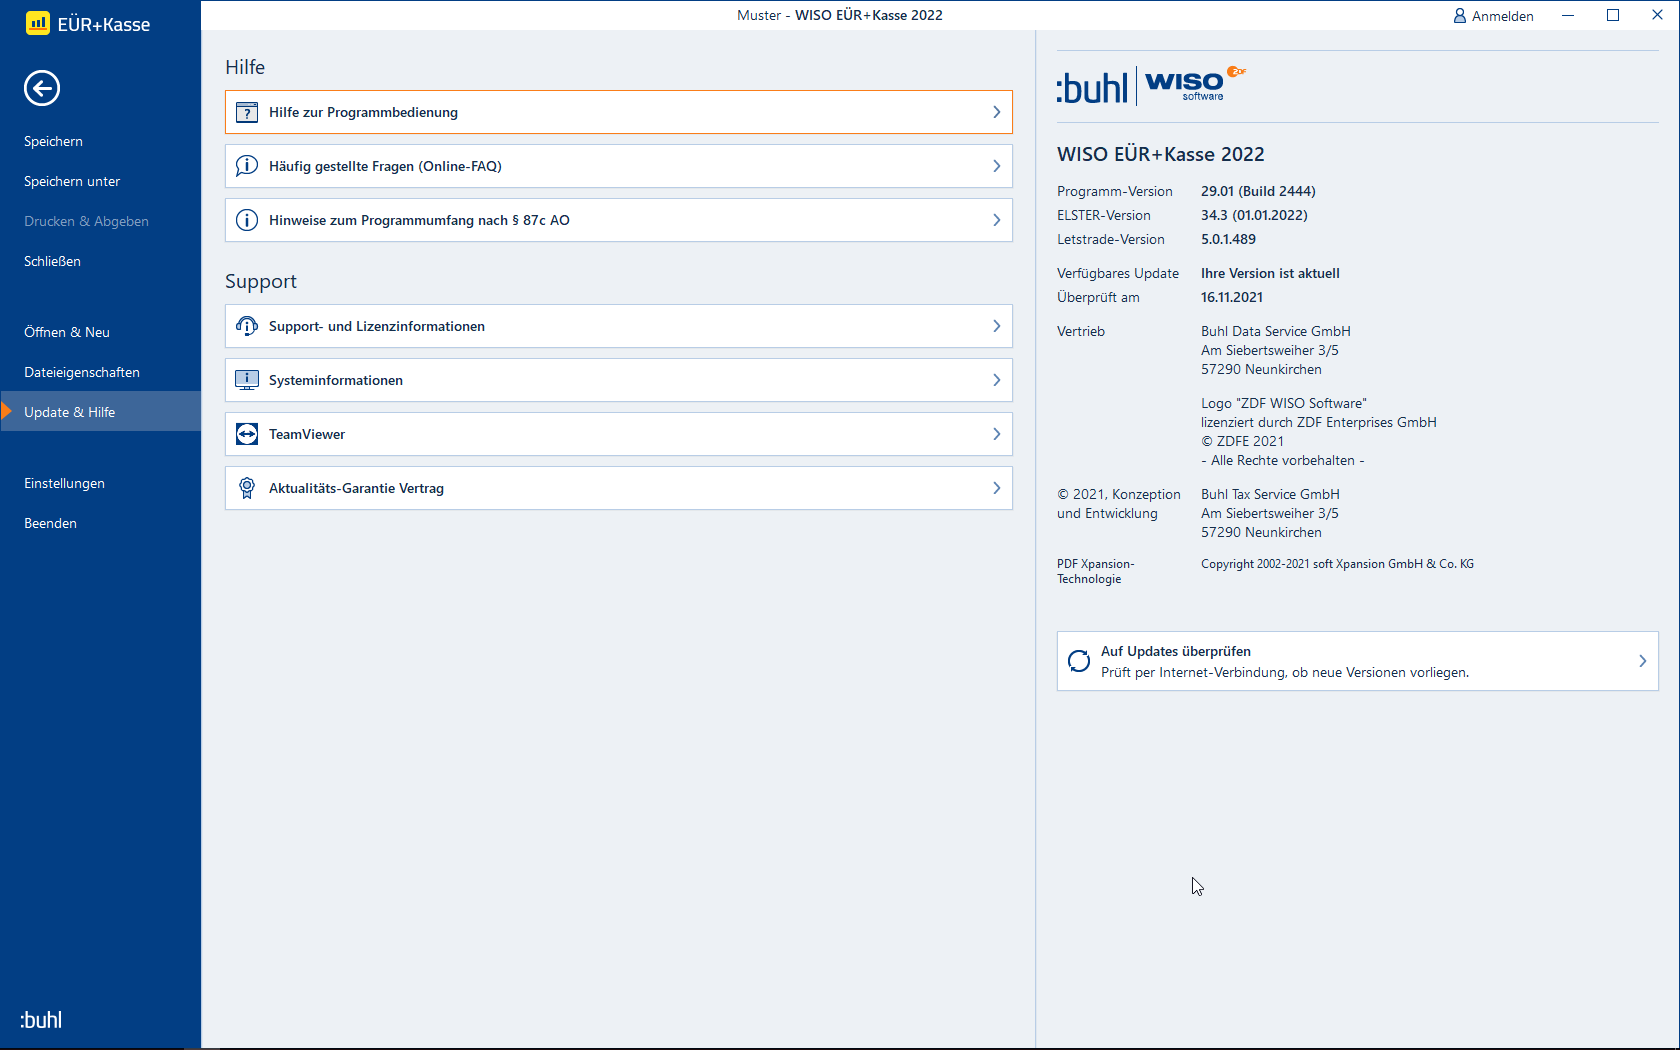The image size is (1680, 1050).
Task: Select Drucken & Abgeben in the sidebar
Action: pos(100,221)
